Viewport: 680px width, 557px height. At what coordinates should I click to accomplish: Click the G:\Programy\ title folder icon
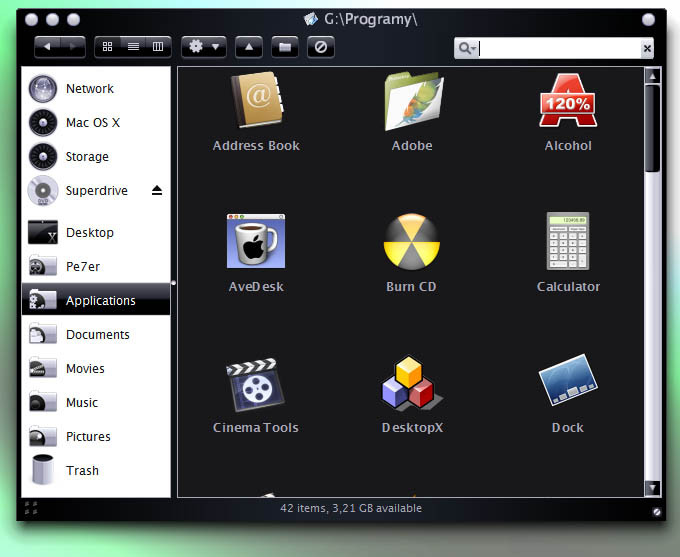[311, 19]
